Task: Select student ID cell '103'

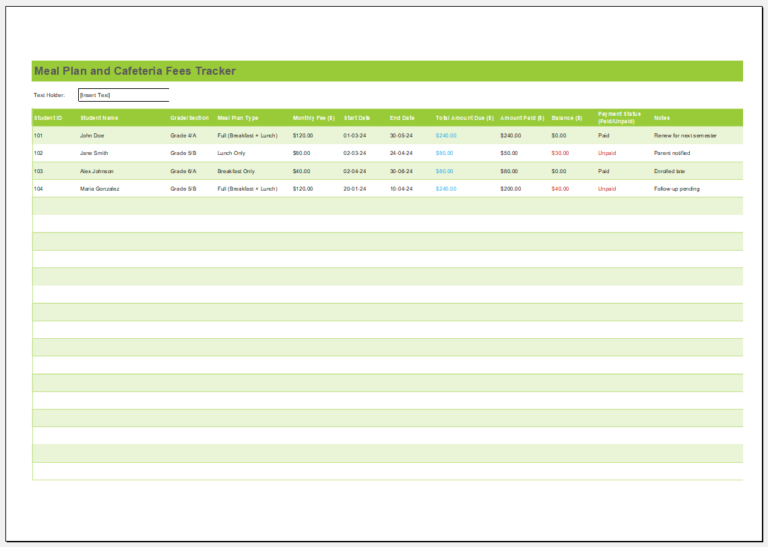Action: click(38, 171)
